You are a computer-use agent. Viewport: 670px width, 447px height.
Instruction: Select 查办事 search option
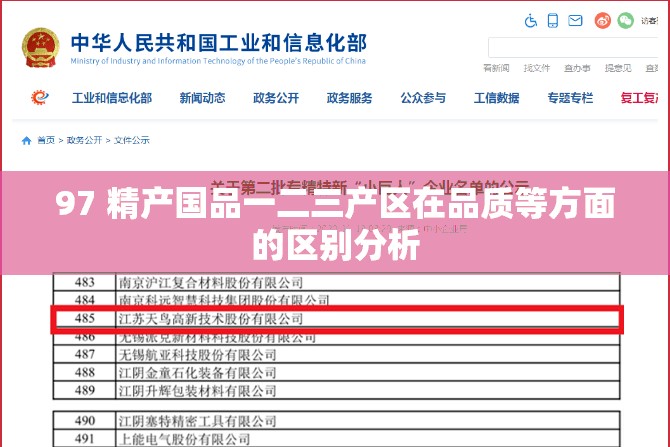(577, 68)
